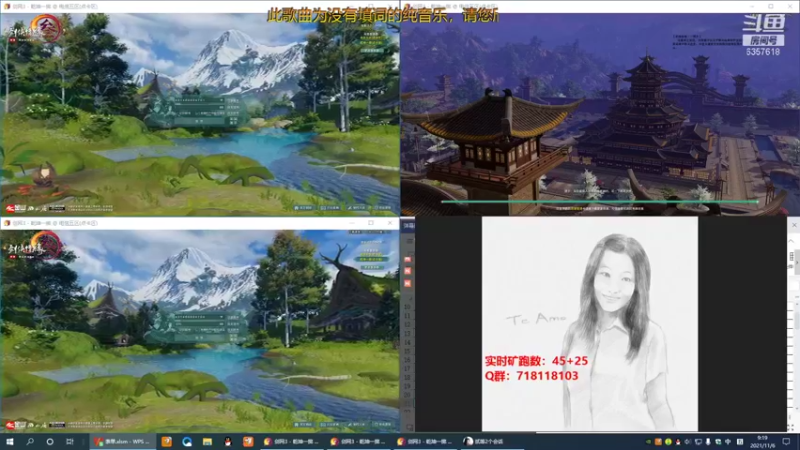
Task: Open the 2个会话 chat taskbar item
Action: tap(490, 441)
